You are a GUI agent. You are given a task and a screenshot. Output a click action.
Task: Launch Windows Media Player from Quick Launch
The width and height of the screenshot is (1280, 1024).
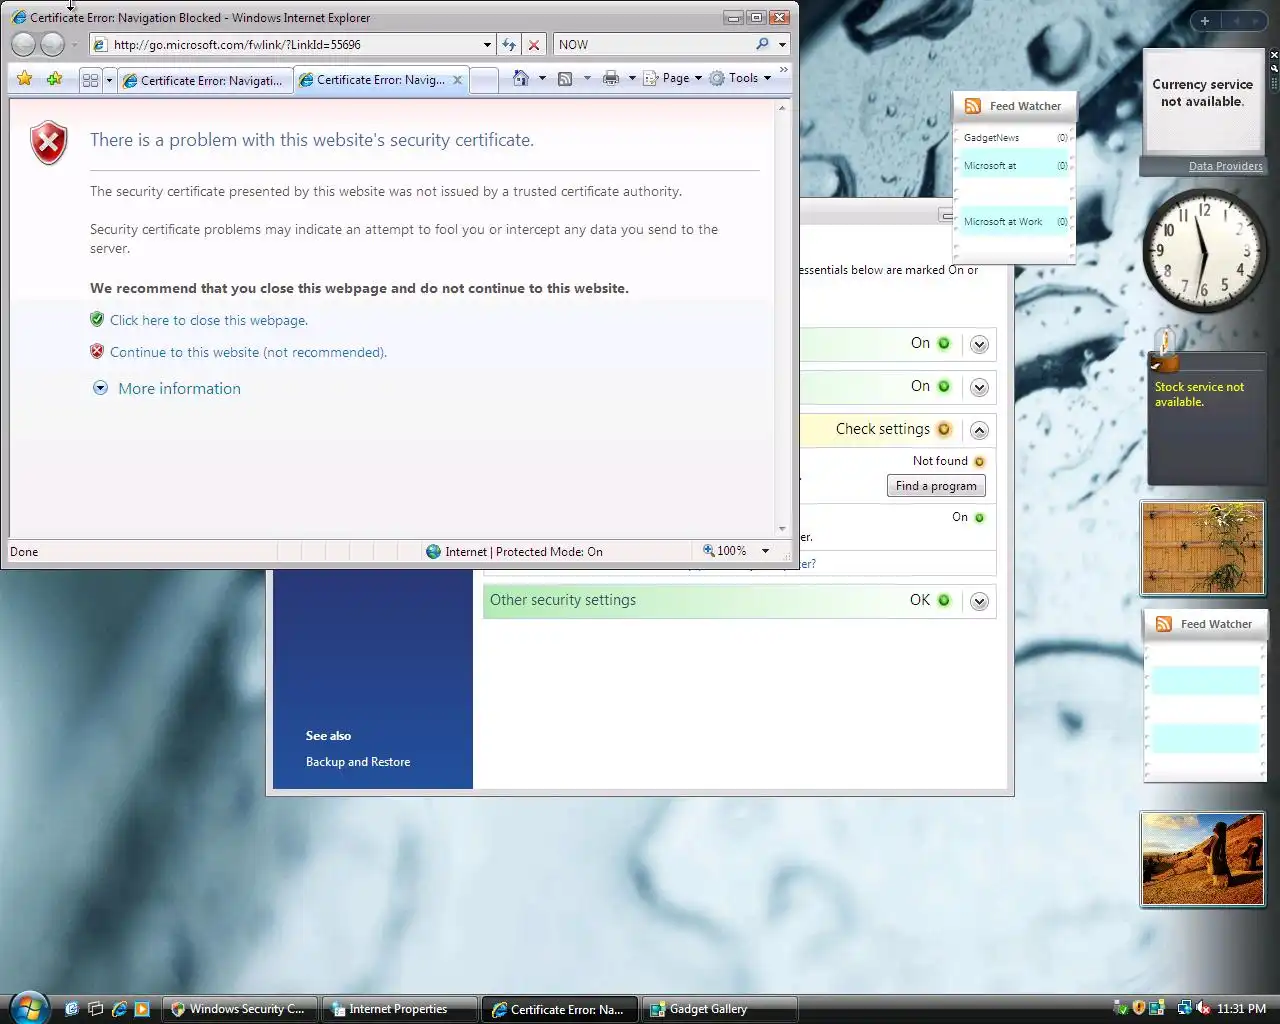(x=142, y=1009)
